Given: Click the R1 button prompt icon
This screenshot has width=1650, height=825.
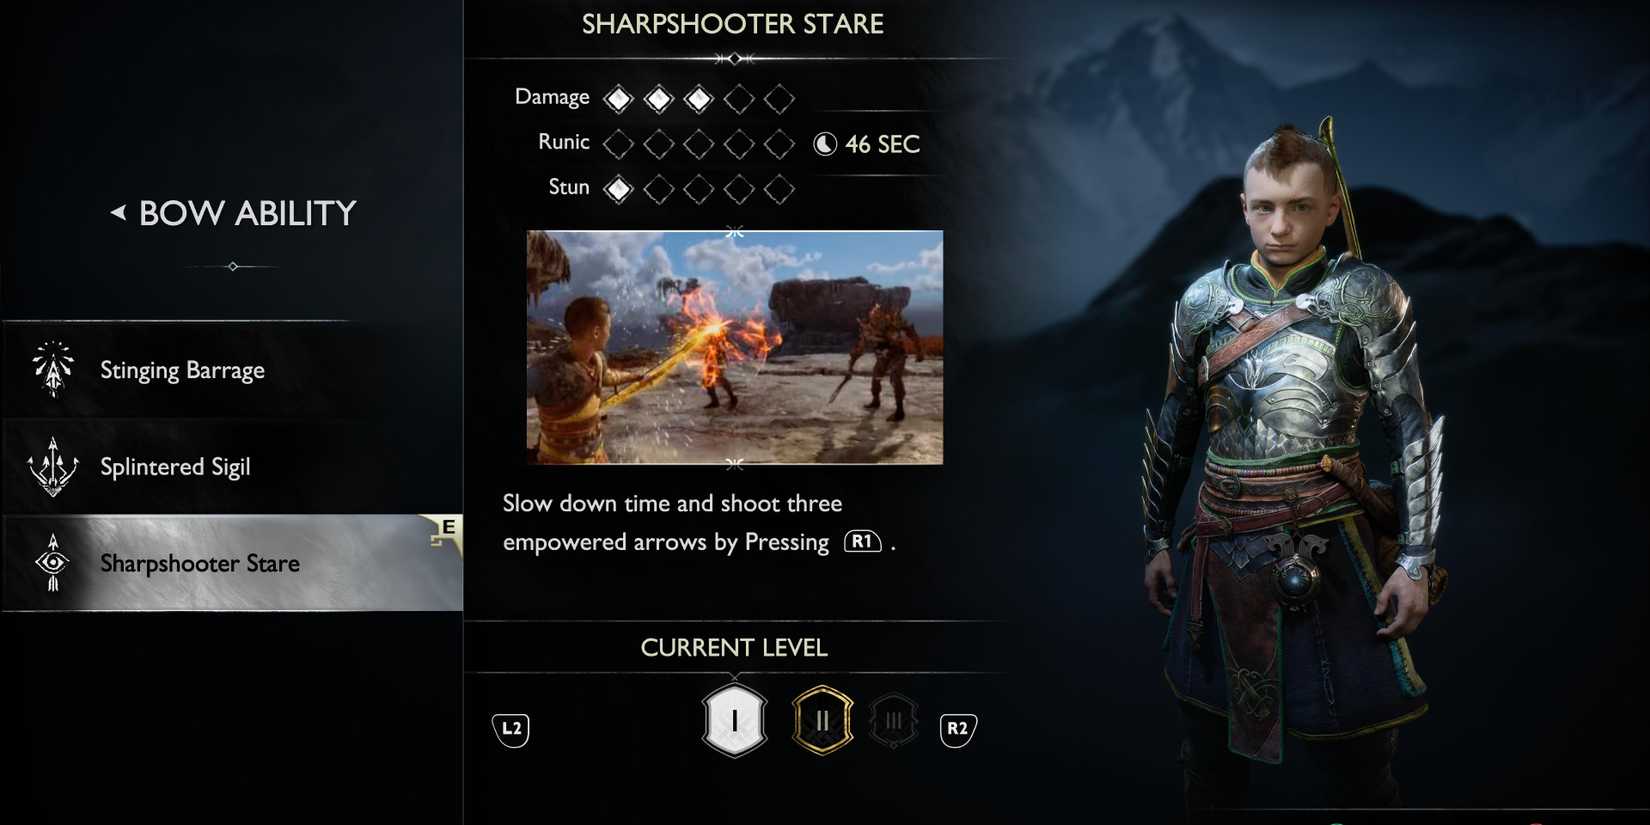Looking at the screenshot, I should 862,542.
